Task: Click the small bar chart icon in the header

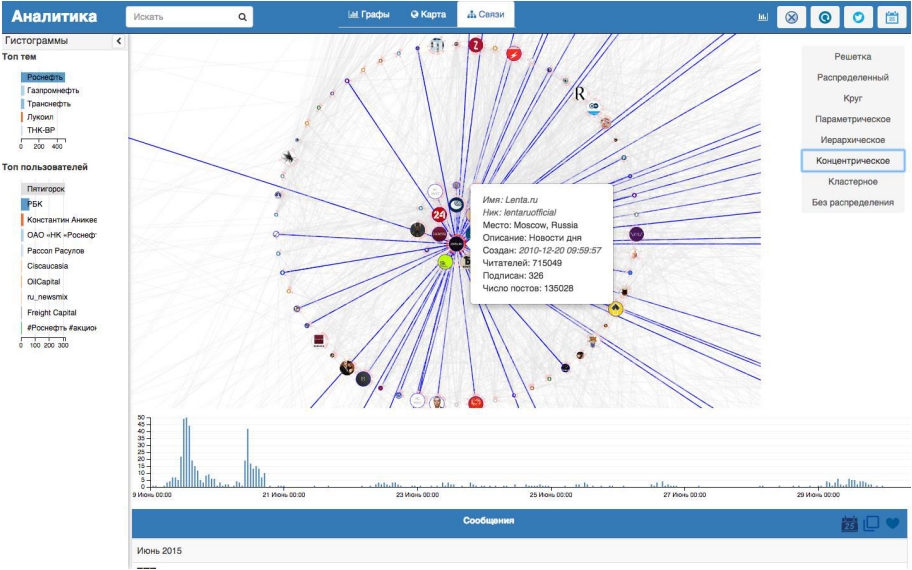Action: point(763,17)
